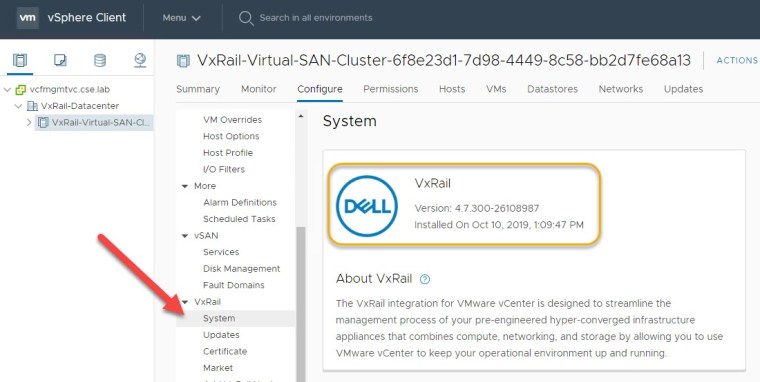Viewport: 760px width, 382px height.
Task: Open the VMs and Templates view icon
Action: coord(60,60)
